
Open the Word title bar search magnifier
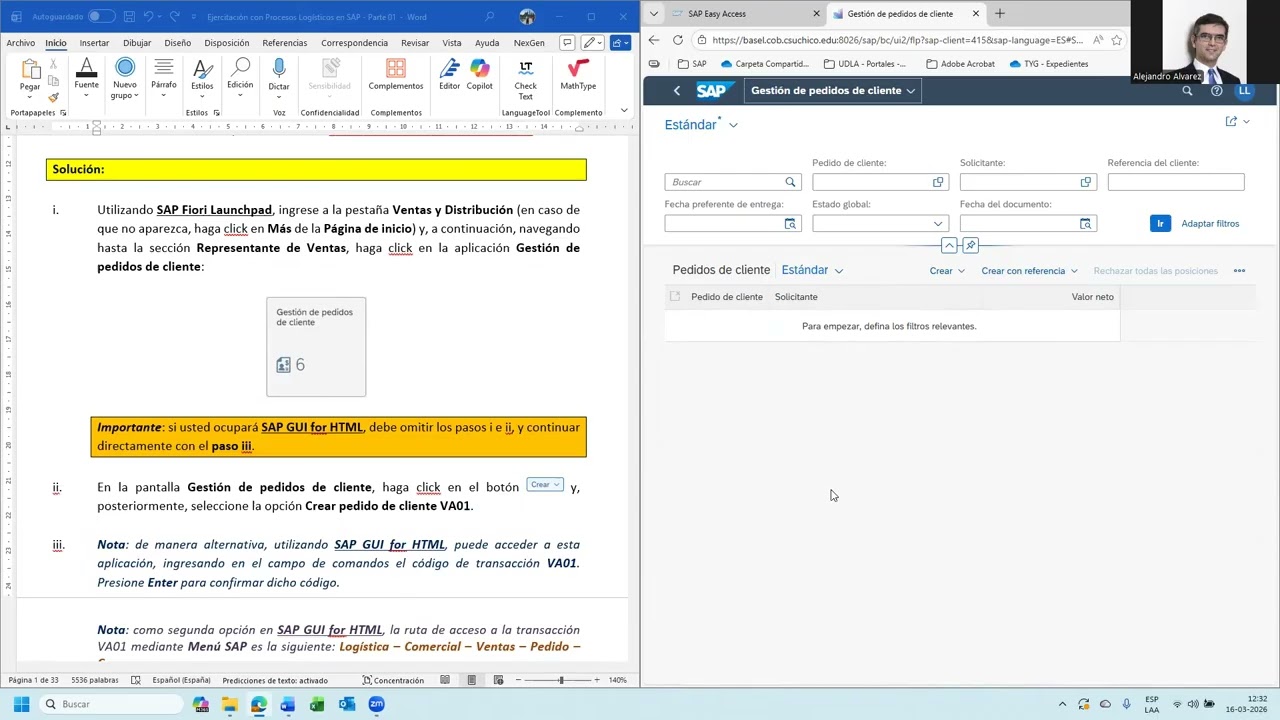pyautogui.click(x=489, y=17)
